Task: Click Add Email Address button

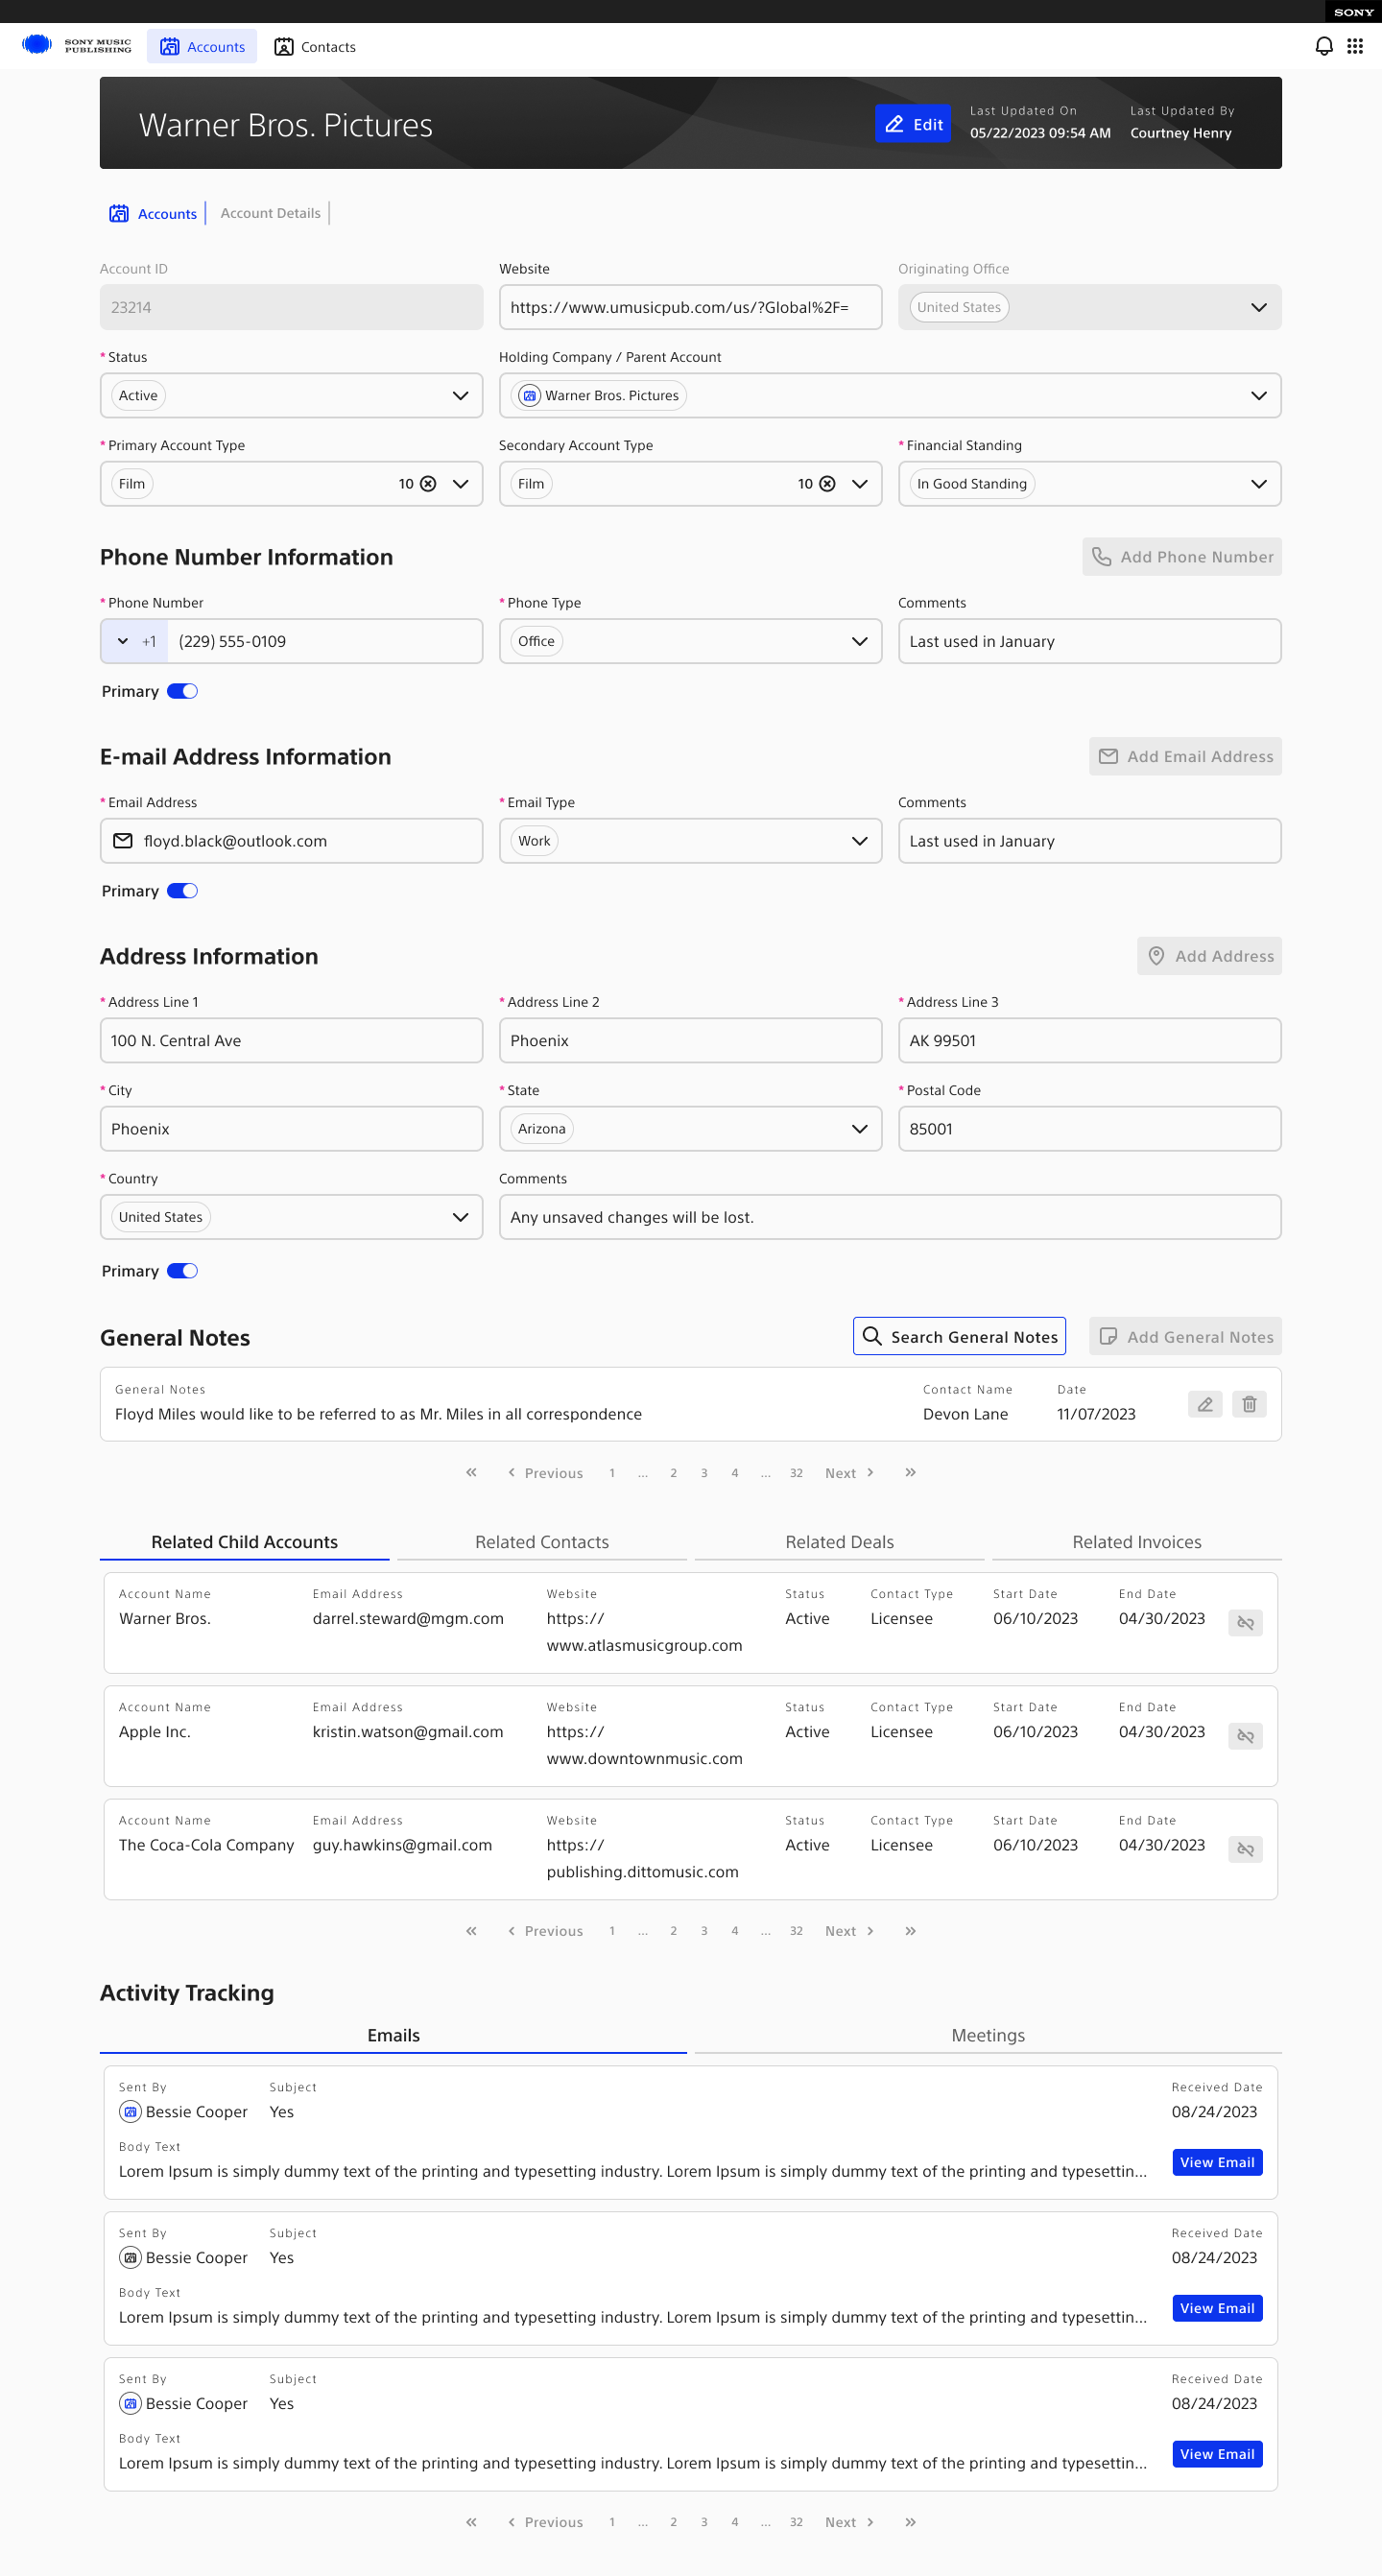Action: click(x=1185, y=757)
